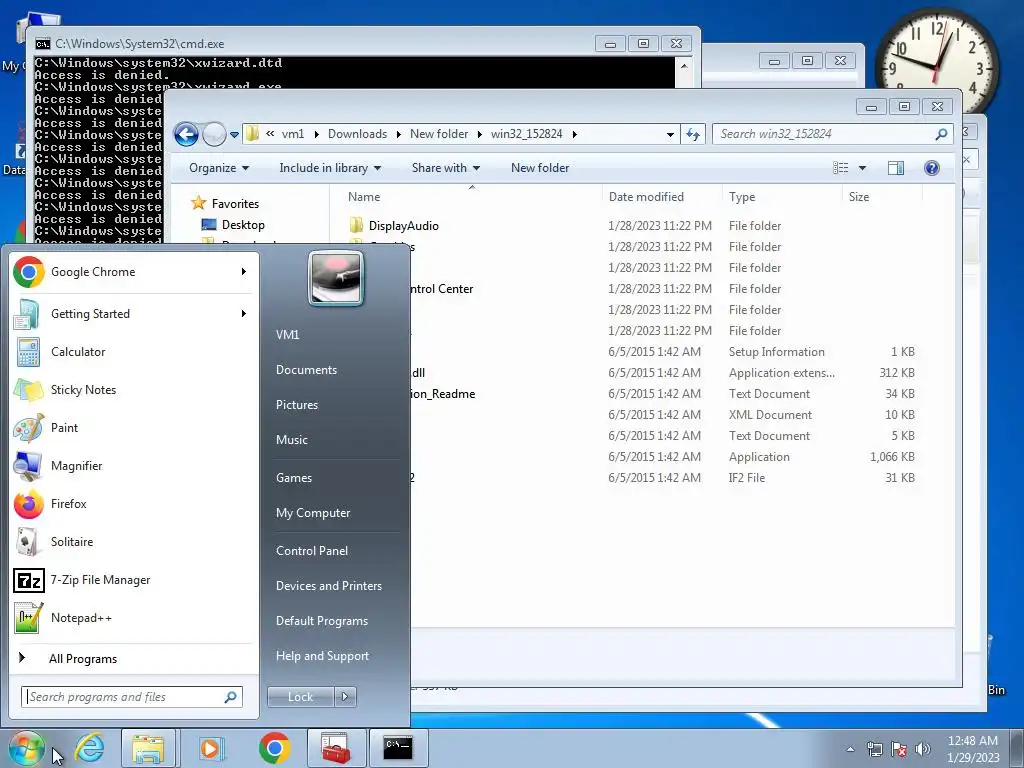Screen dimensions: 1024x768
Task: Click the Lock button
Action: [x=300, y=697]
